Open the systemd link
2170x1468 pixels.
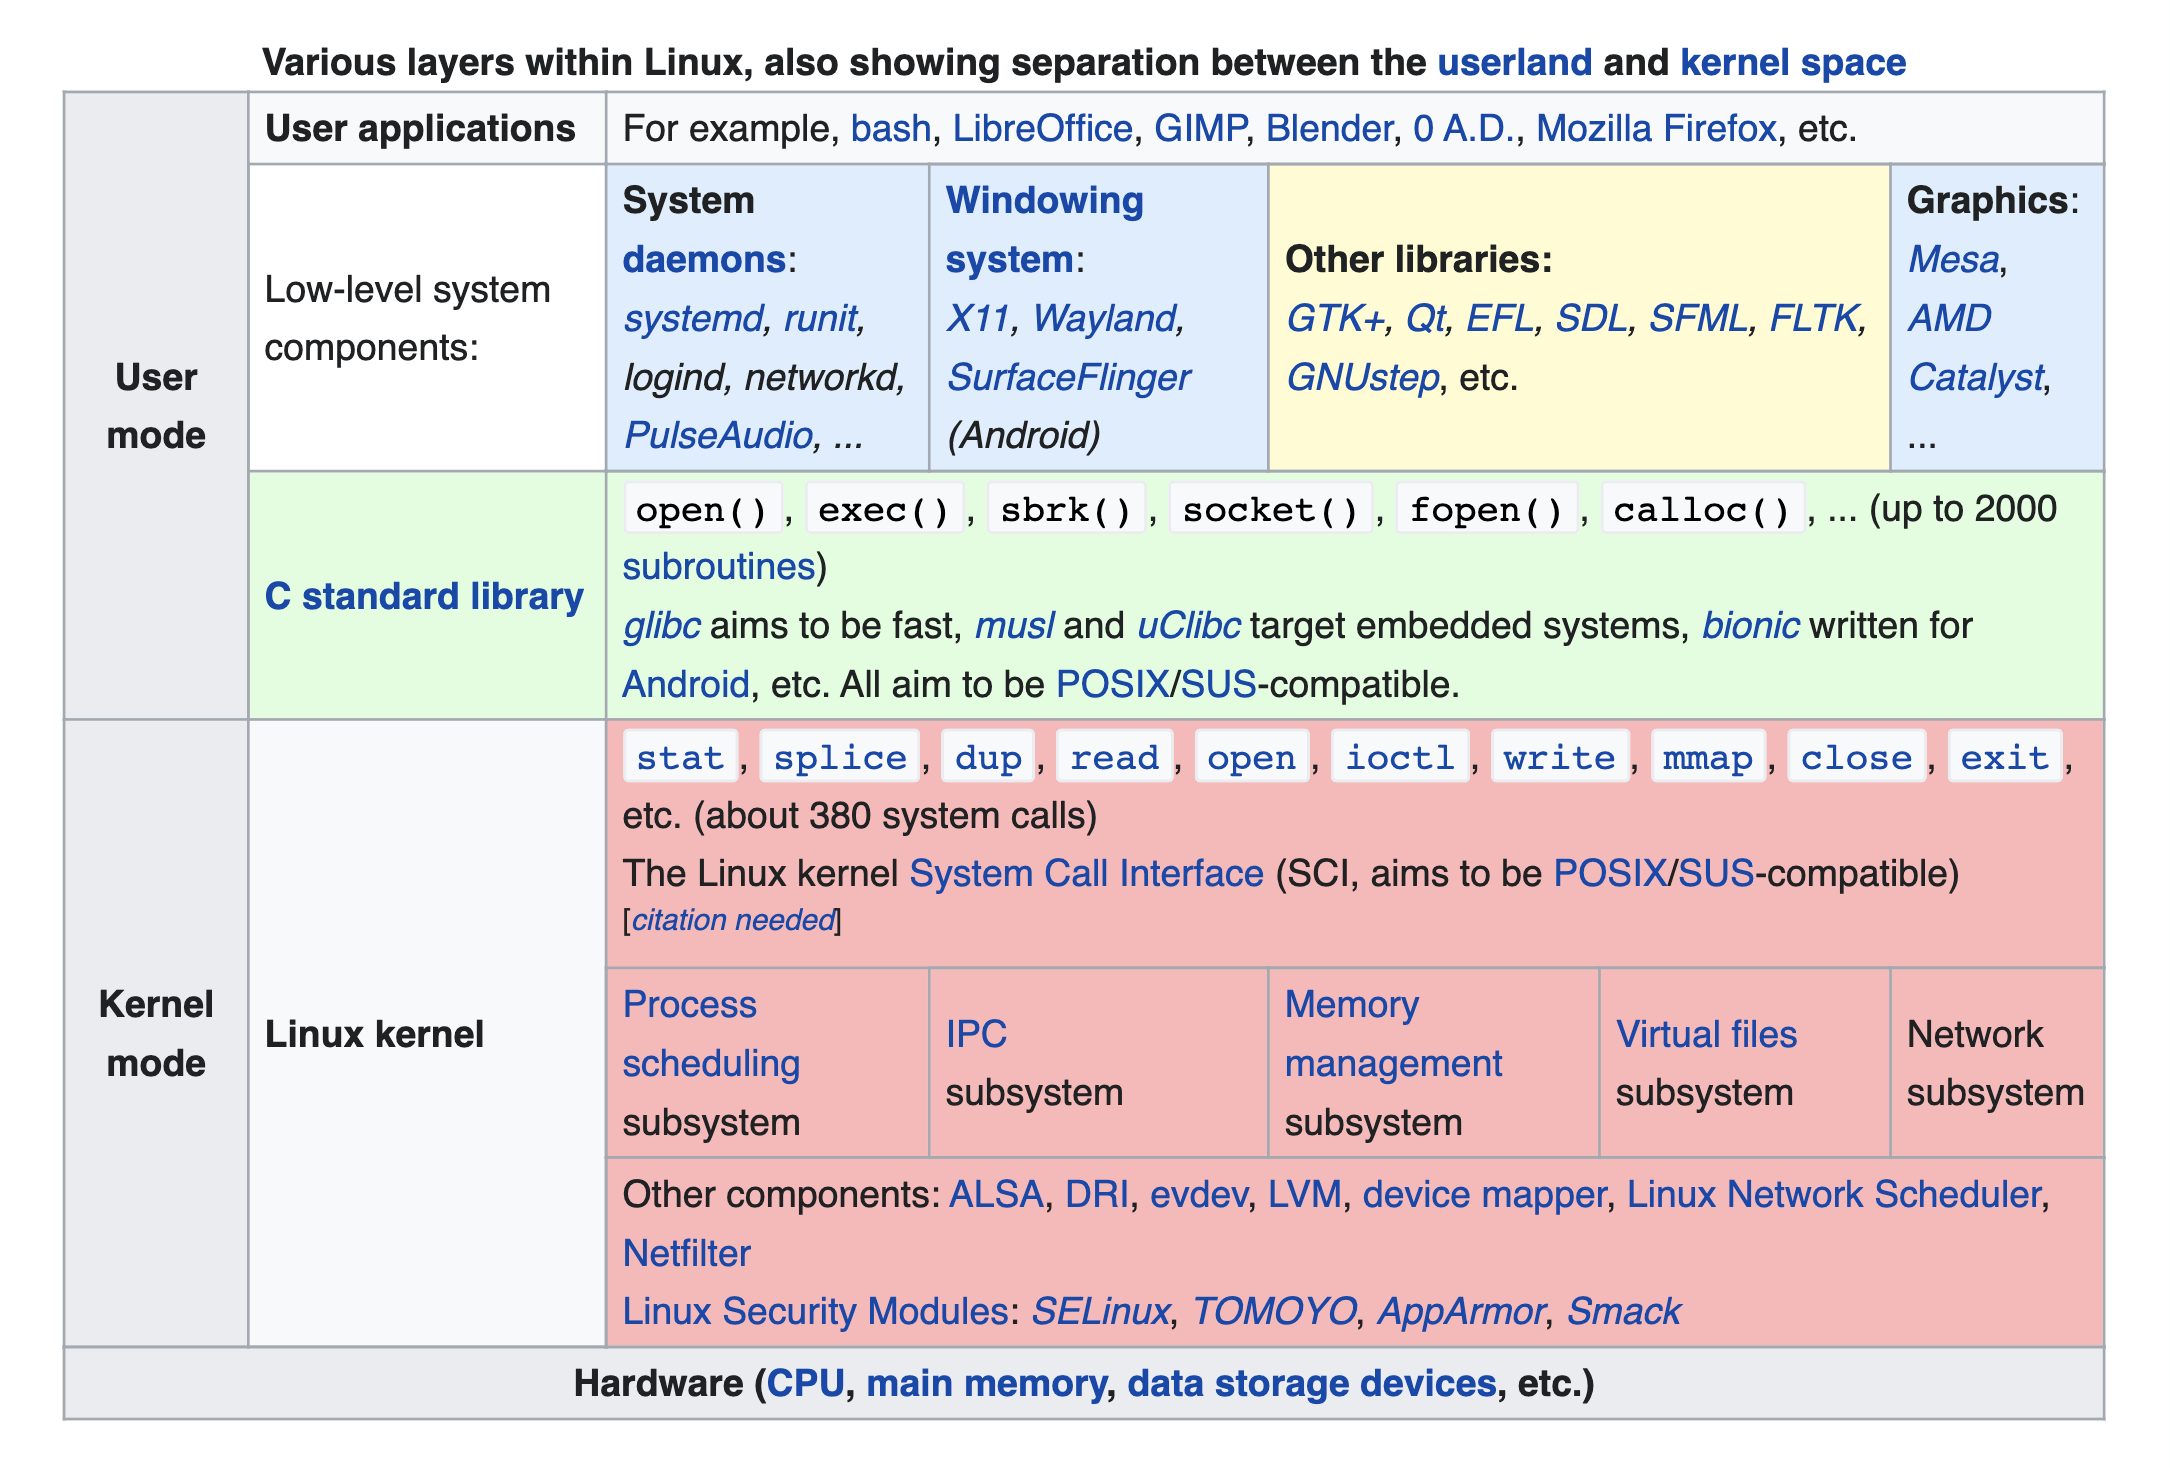tap(693, 318)
